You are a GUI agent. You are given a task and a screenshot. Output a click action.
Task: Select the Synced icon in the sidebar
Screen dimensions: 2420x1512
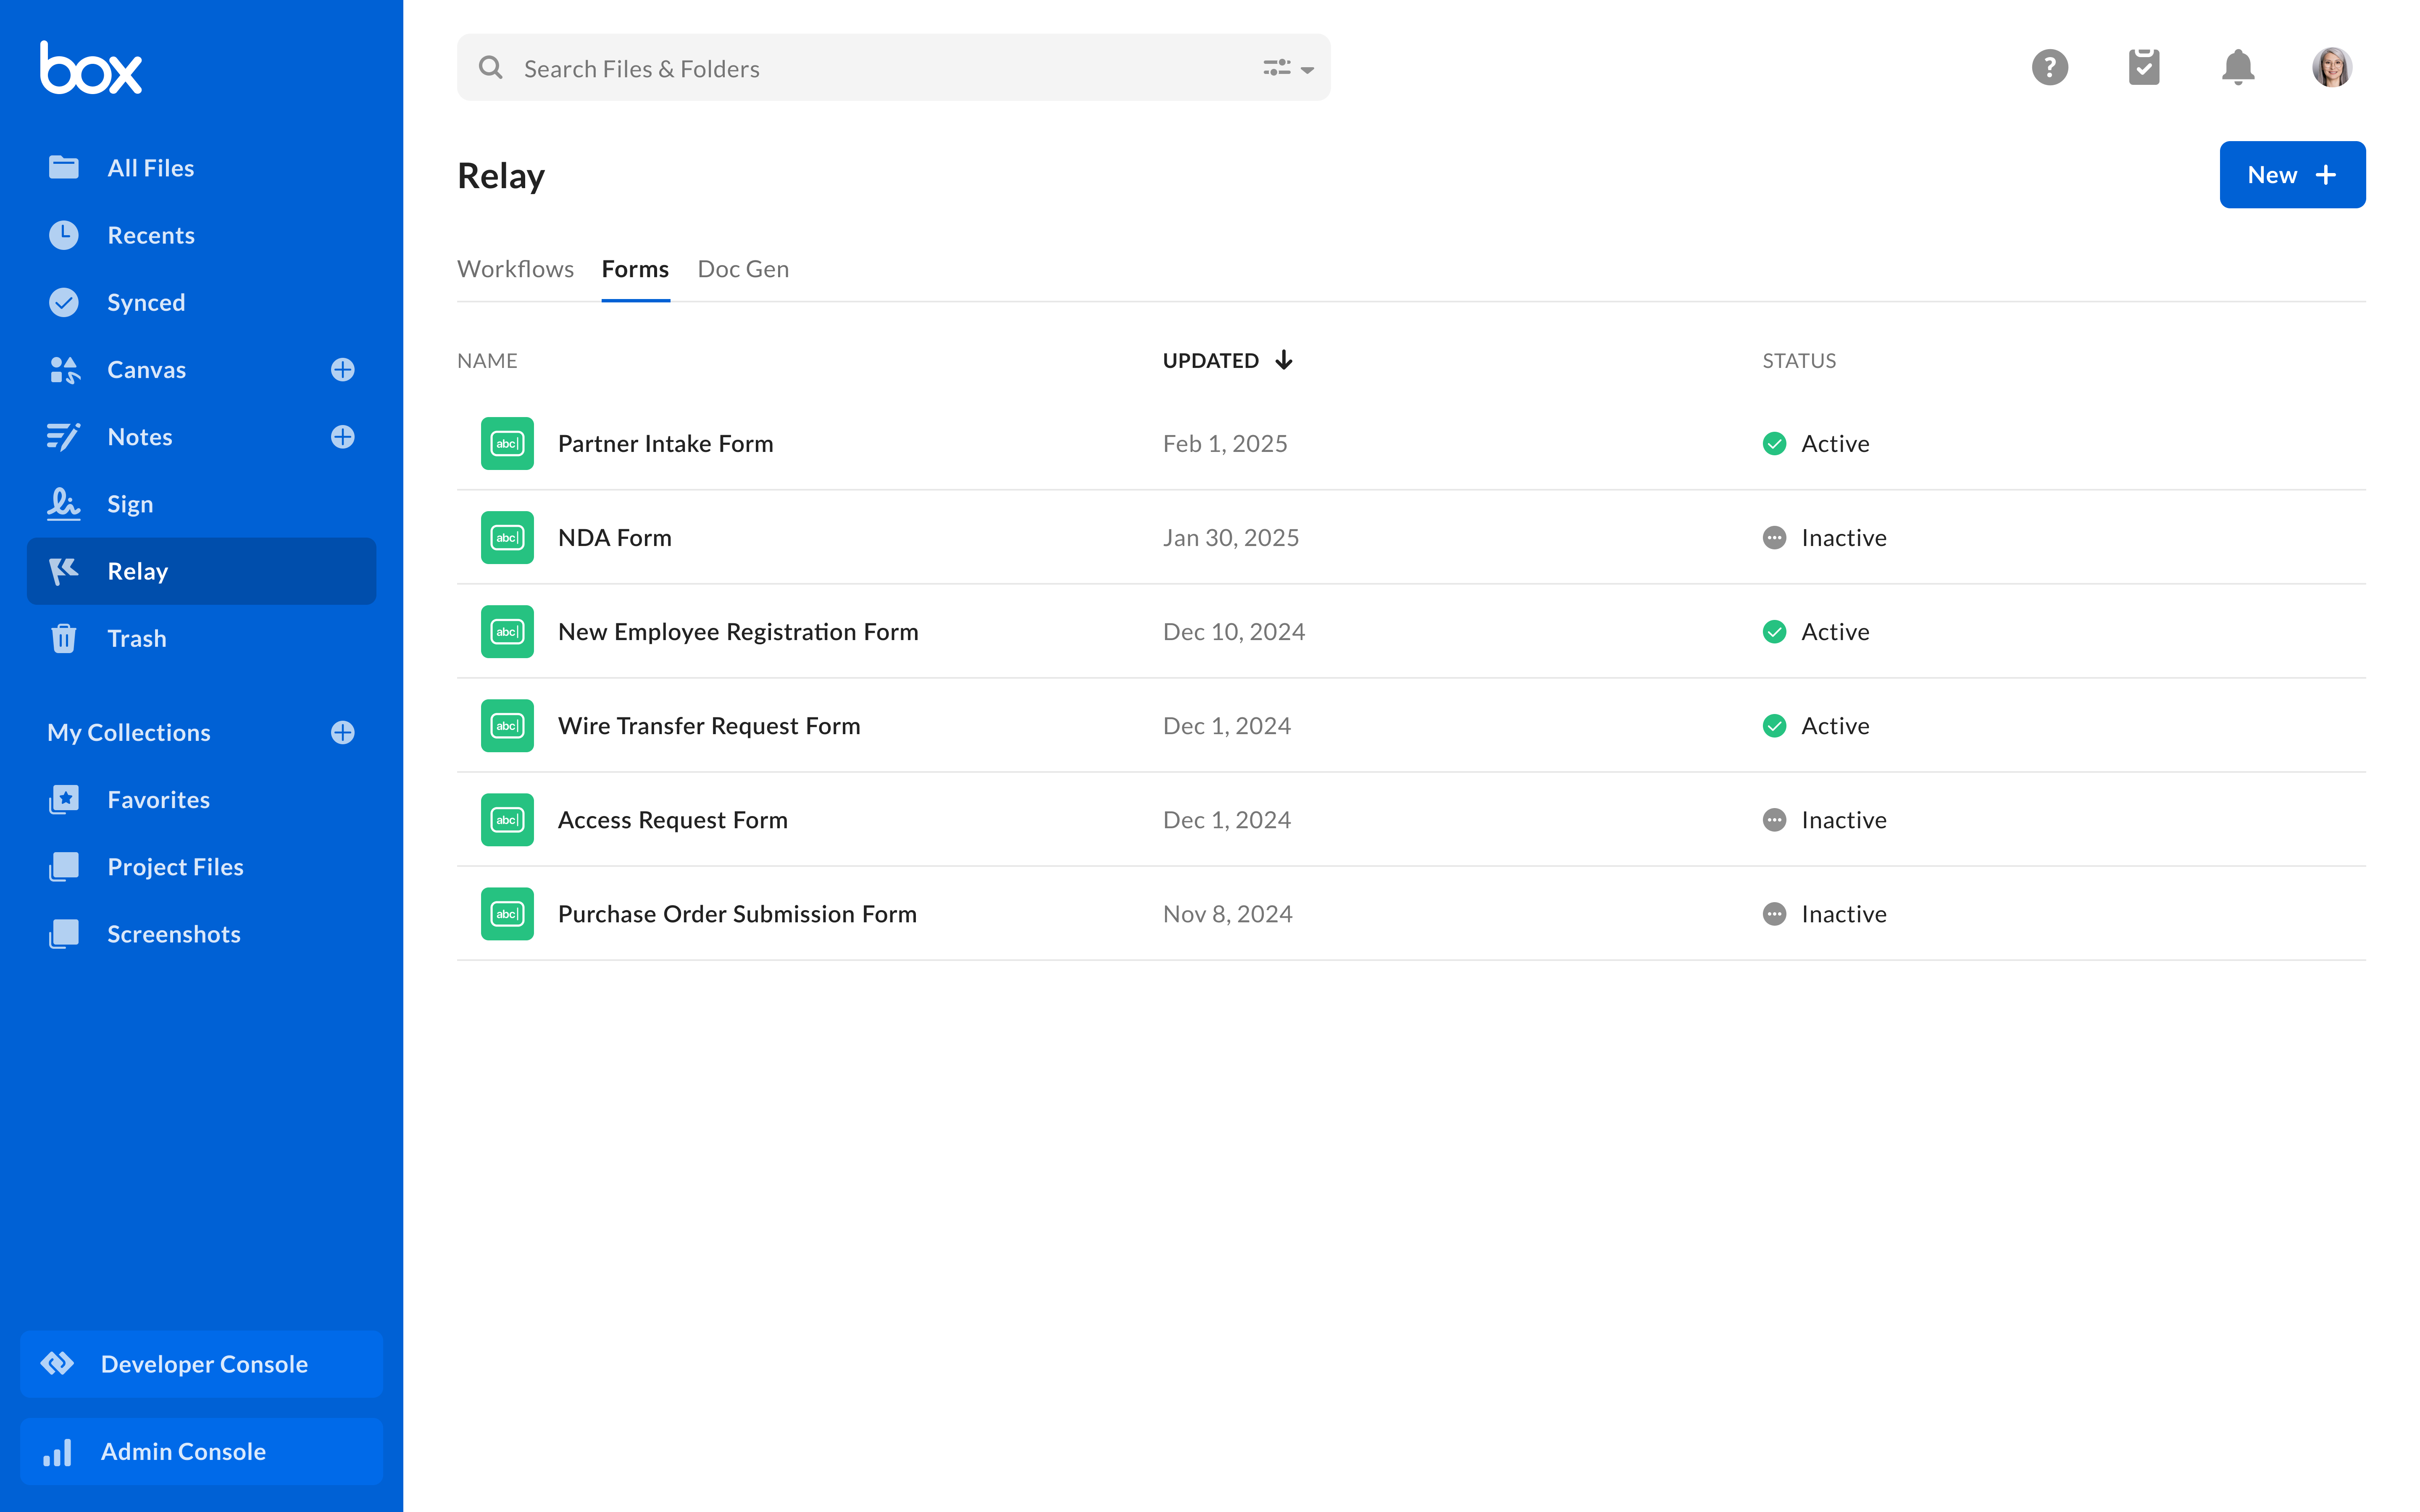pos(63,302)
